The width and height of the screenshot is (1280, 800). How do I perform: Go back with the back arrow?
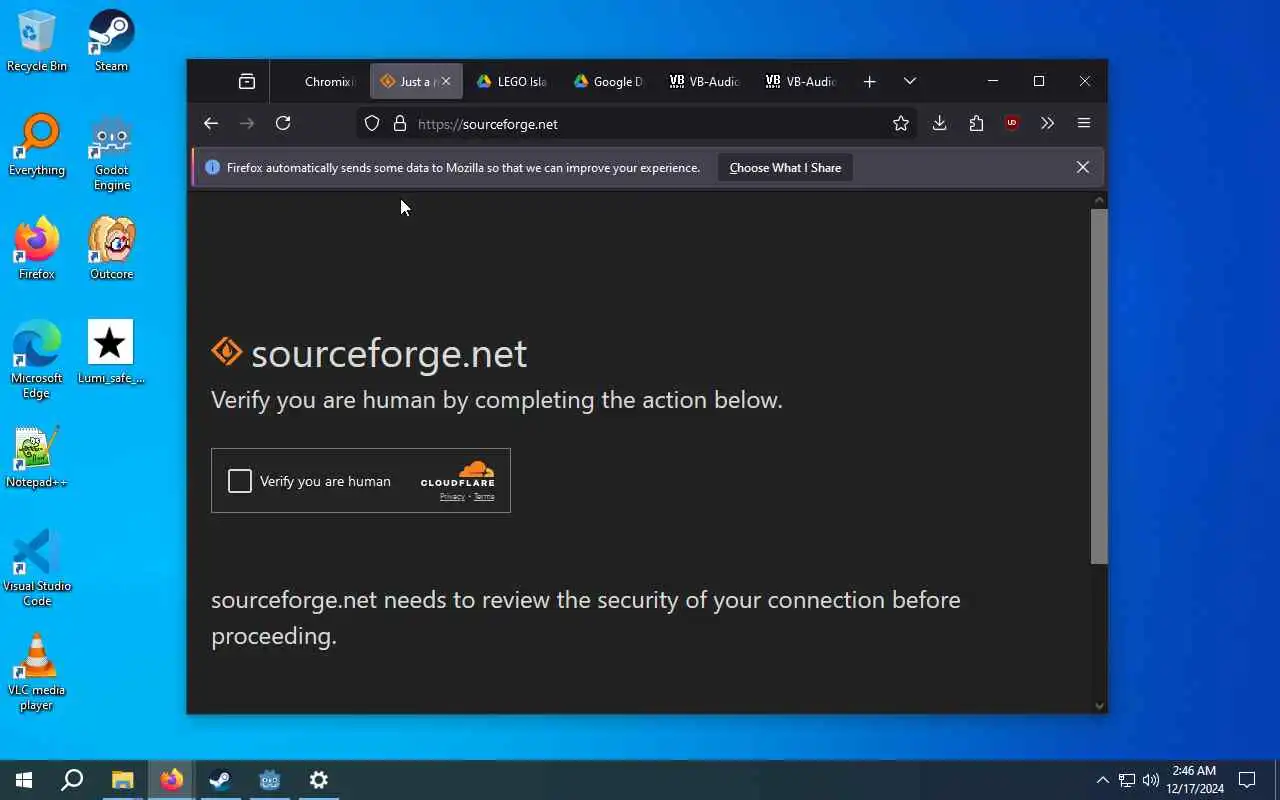211,123
